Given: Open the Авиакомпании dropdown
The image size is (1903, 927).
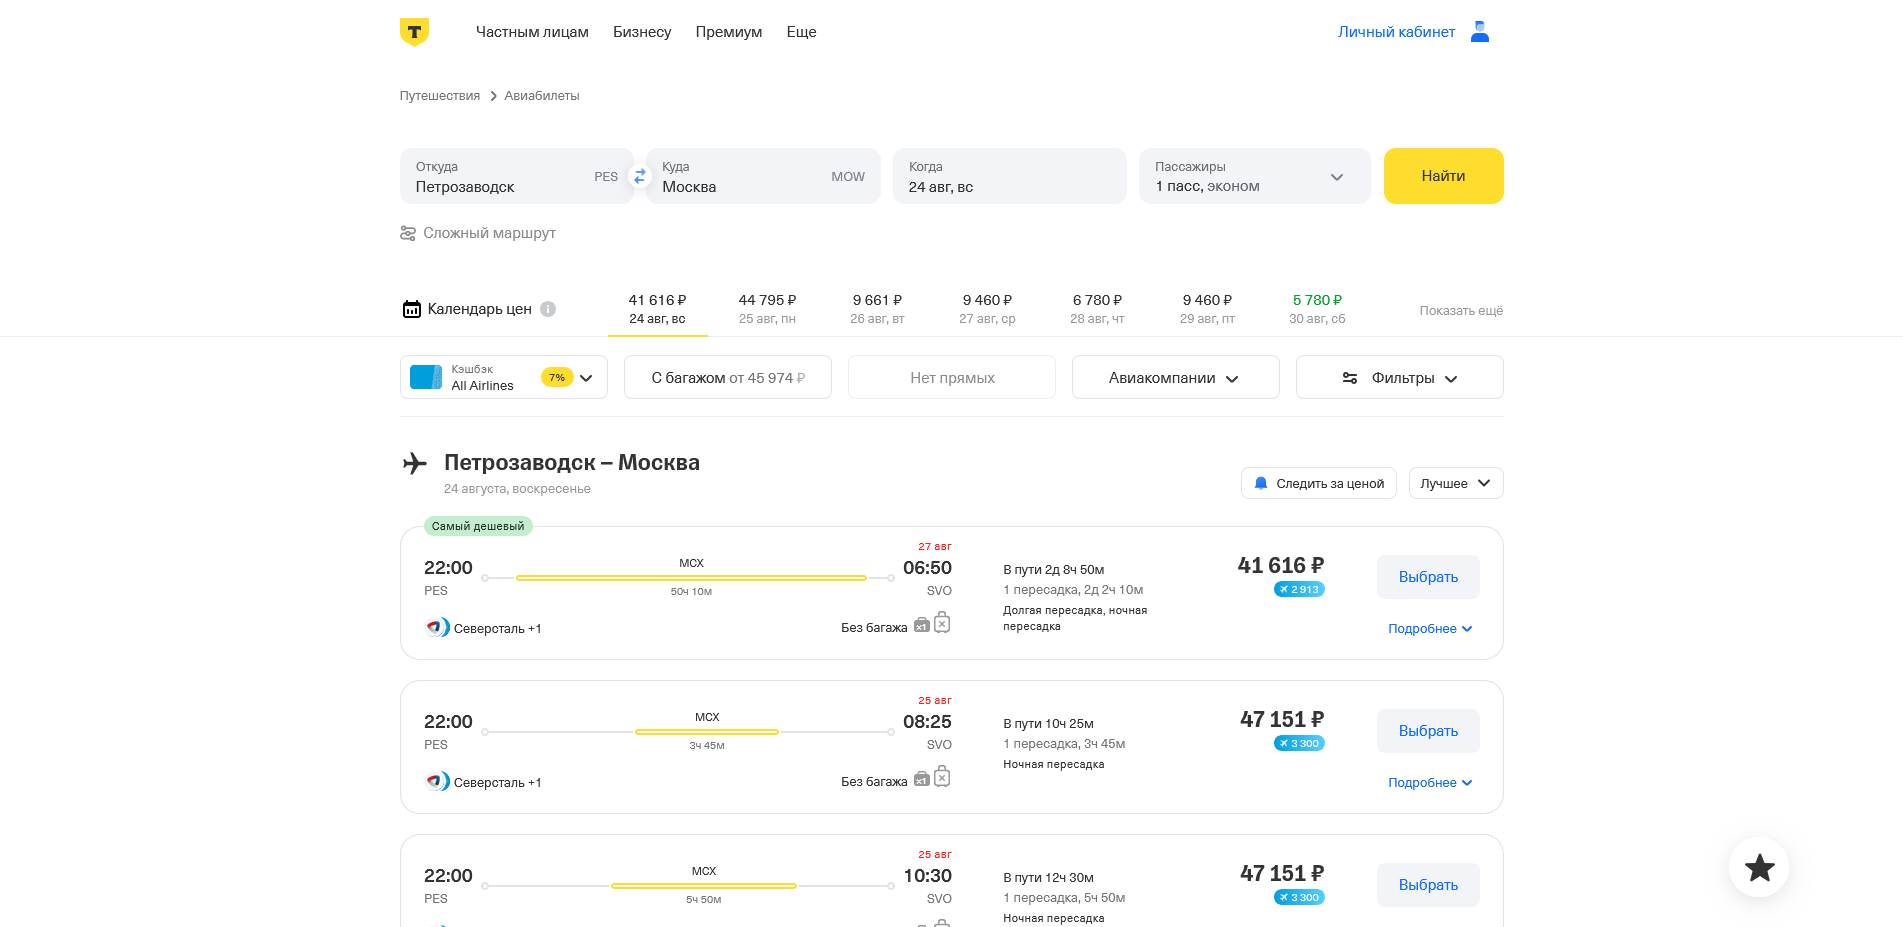Looking at the screenshot, I should [x=1175, y=377].
